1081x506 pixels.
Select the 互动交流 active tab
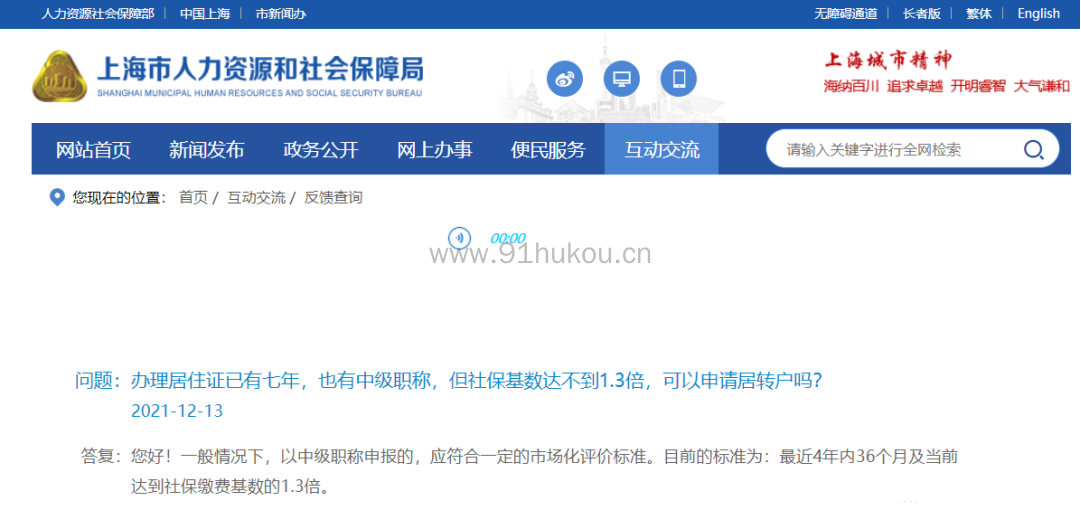pos(661,150)
